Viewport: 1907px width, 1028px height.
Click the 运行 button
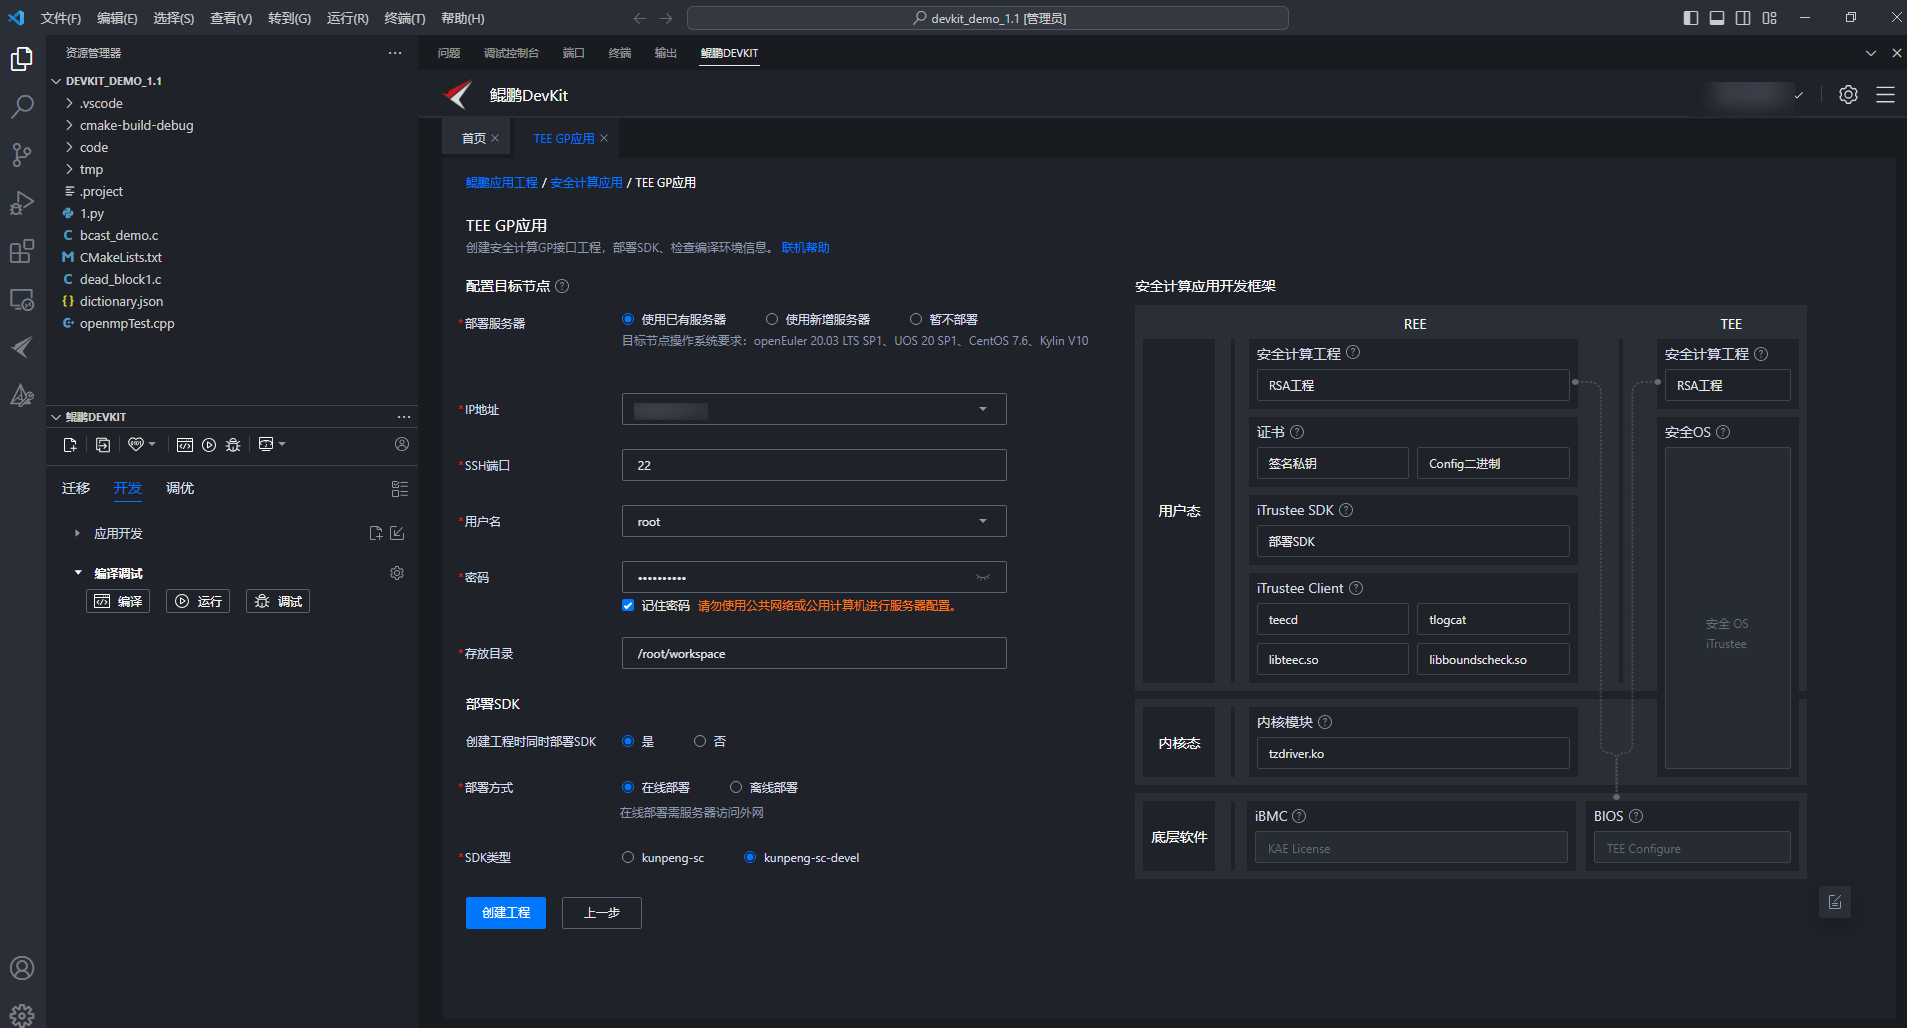198,601
